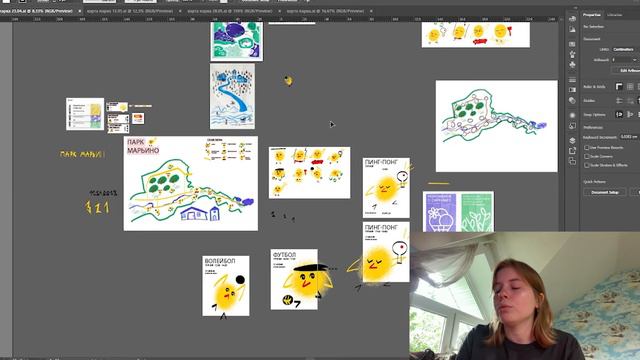The height and width of the screenshot is (360, 640).
Task: Open the Gradient panel dock icon
Action: (x=572, y=90)
